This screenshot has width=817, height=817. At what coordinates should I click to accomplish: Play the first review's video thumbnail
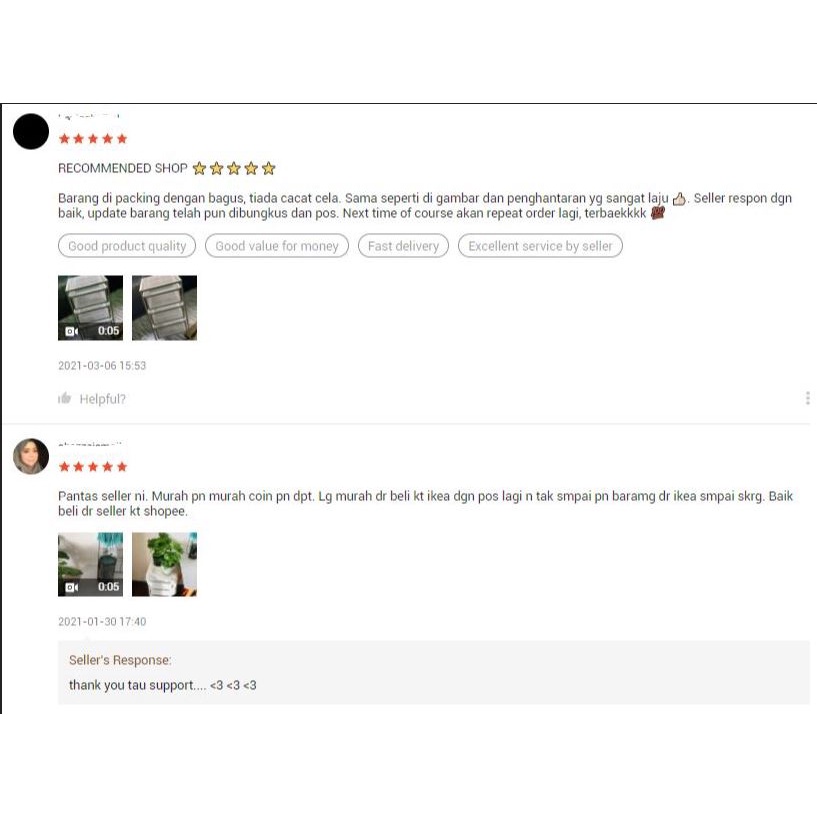coord(91,308)
